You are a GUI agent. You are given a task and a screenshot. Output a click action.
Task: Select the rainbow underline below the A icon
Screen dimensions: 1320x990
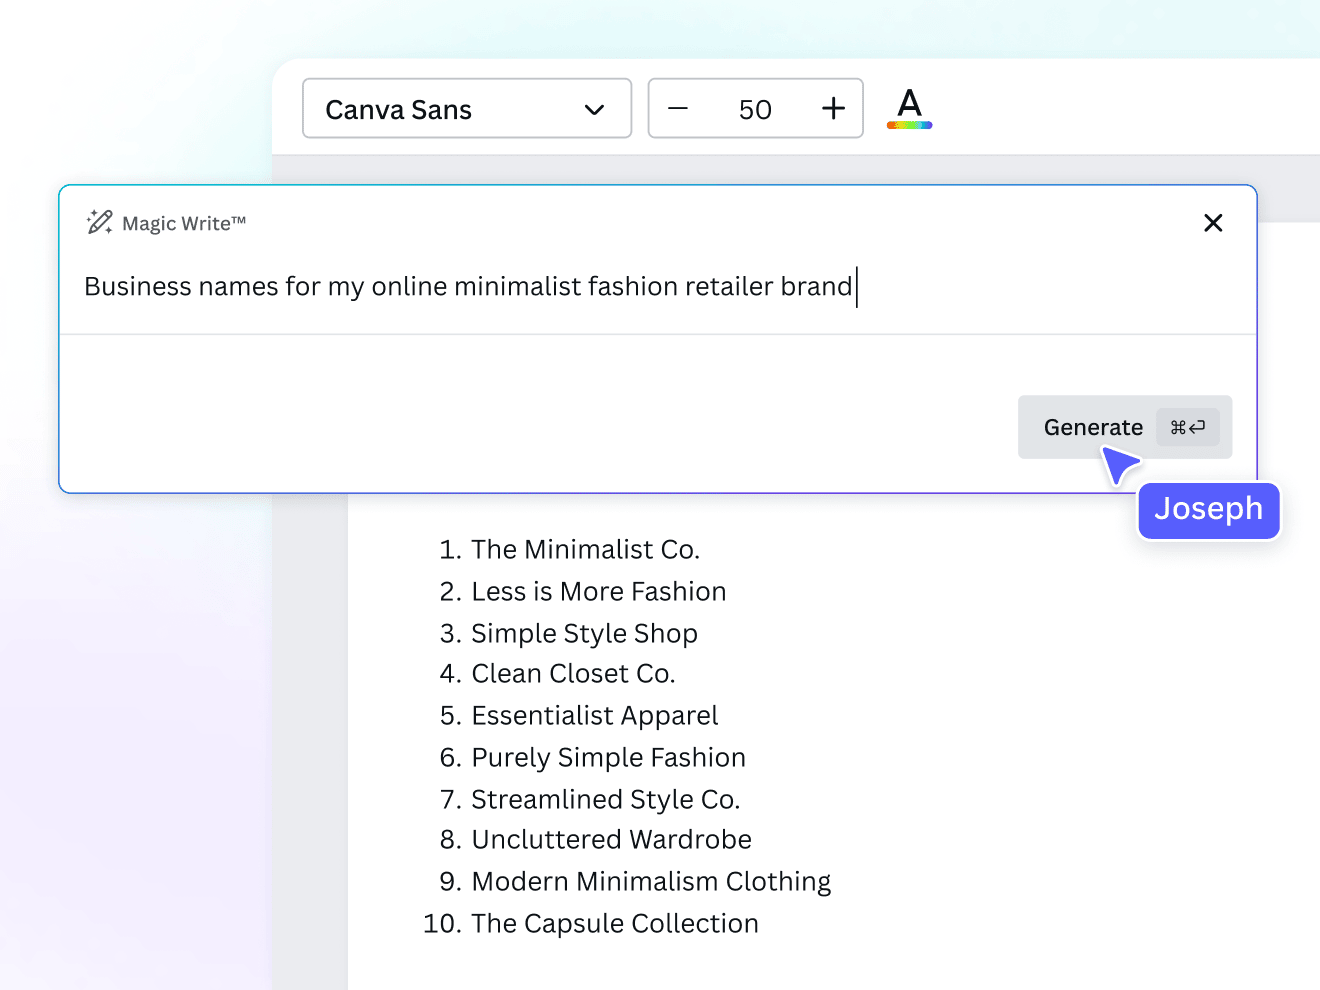coord(908,124)
